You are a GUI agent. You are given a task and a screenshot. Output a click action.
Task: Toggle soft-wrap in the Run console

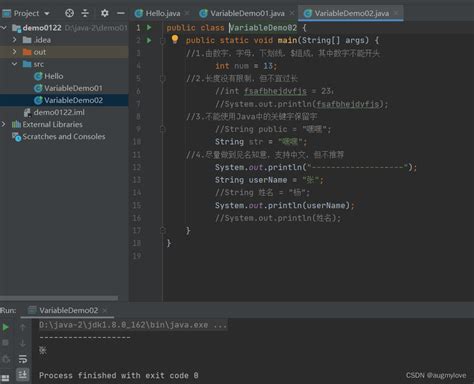coord(23,359)
